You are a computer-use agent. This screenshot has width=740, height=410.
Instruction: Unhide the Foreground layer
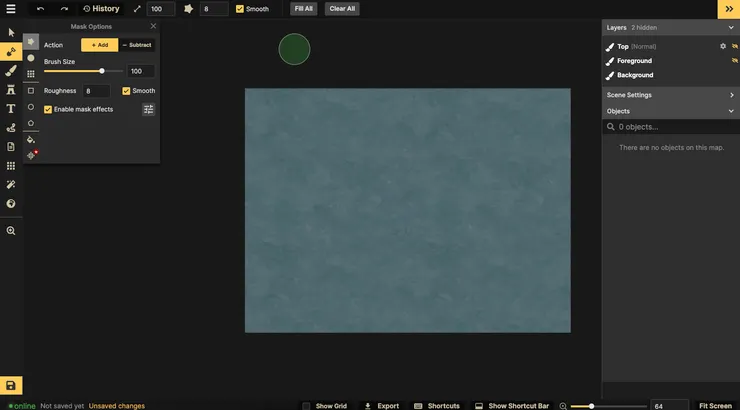click(x=735, y=61)
